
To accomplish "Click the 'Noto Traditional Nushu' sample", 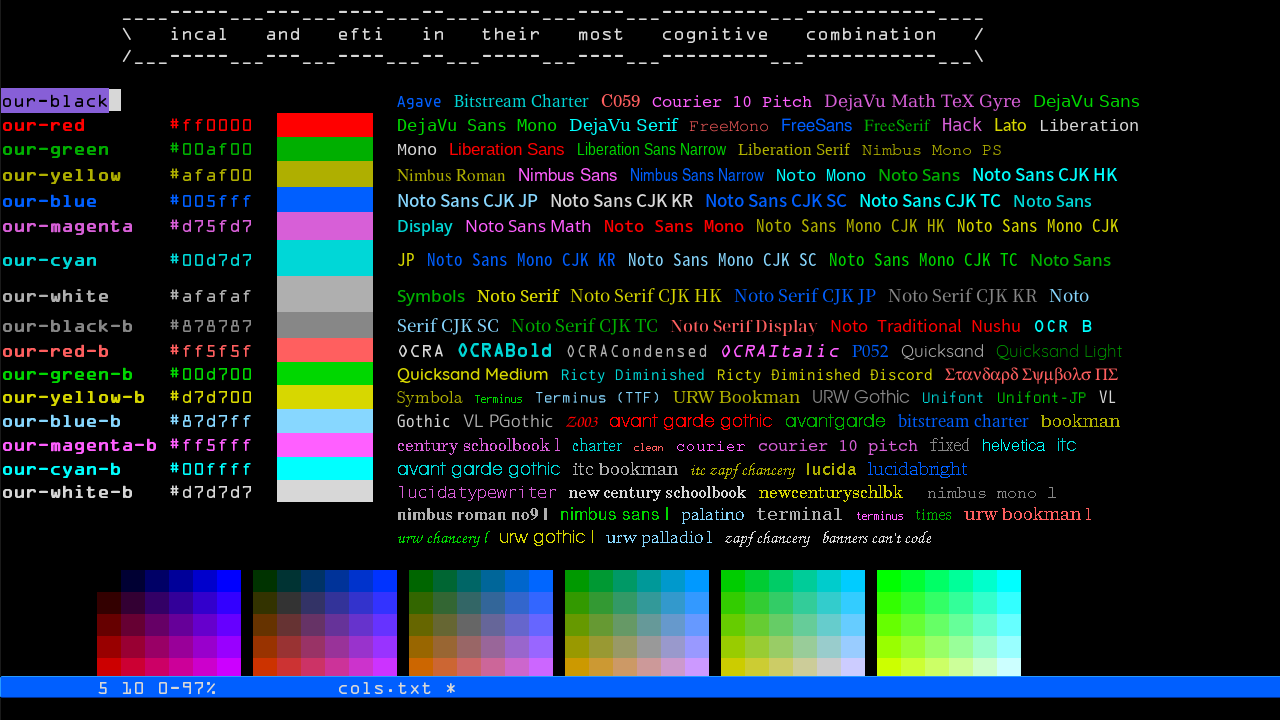I will point(925,327).
